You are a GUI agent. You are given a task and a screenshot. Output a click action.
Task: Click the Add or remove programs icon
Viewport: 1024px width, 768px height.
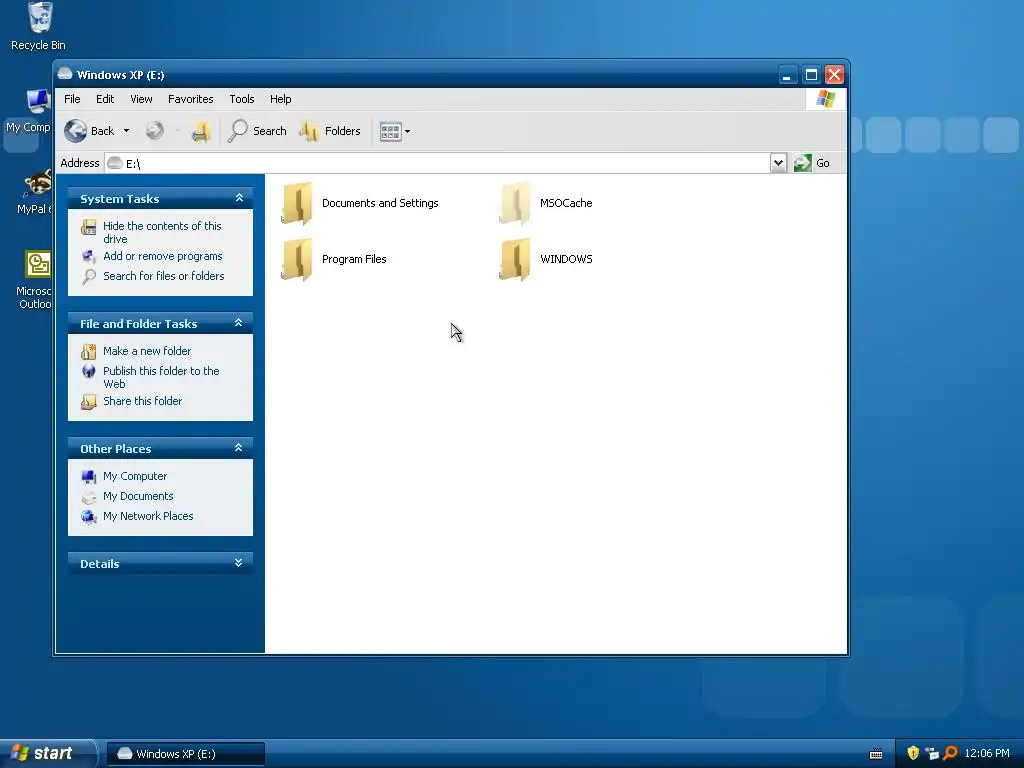click(x=89, y=257)
